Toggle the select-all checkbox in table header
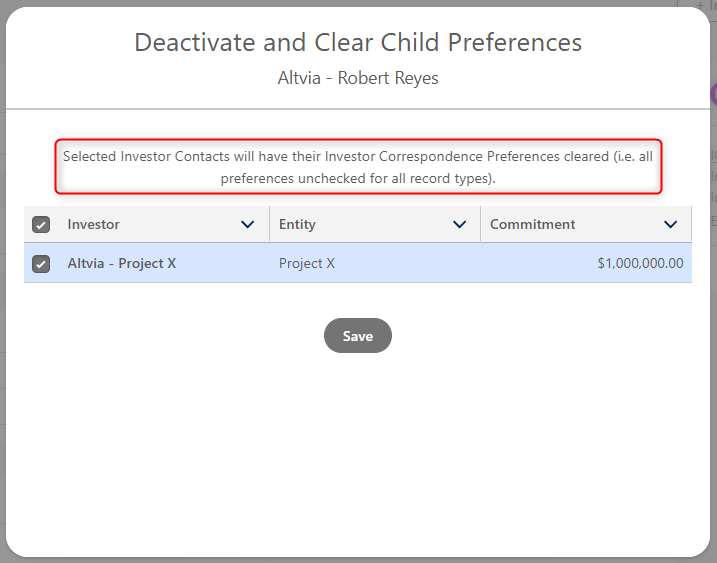 point(41,225)
